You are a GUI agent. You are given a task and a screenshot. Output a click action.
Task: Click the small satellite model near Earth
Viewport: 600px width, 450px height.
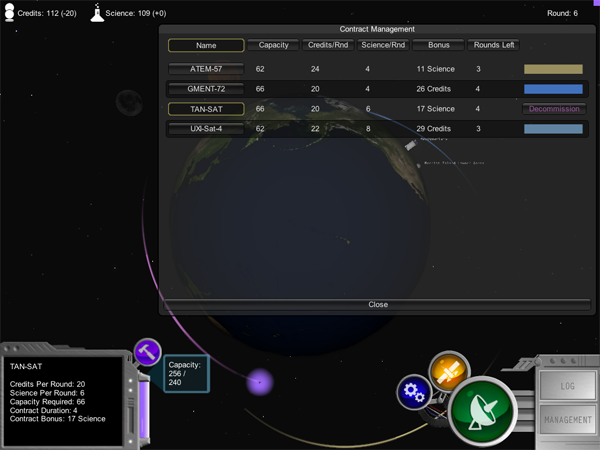coord(410,145)
